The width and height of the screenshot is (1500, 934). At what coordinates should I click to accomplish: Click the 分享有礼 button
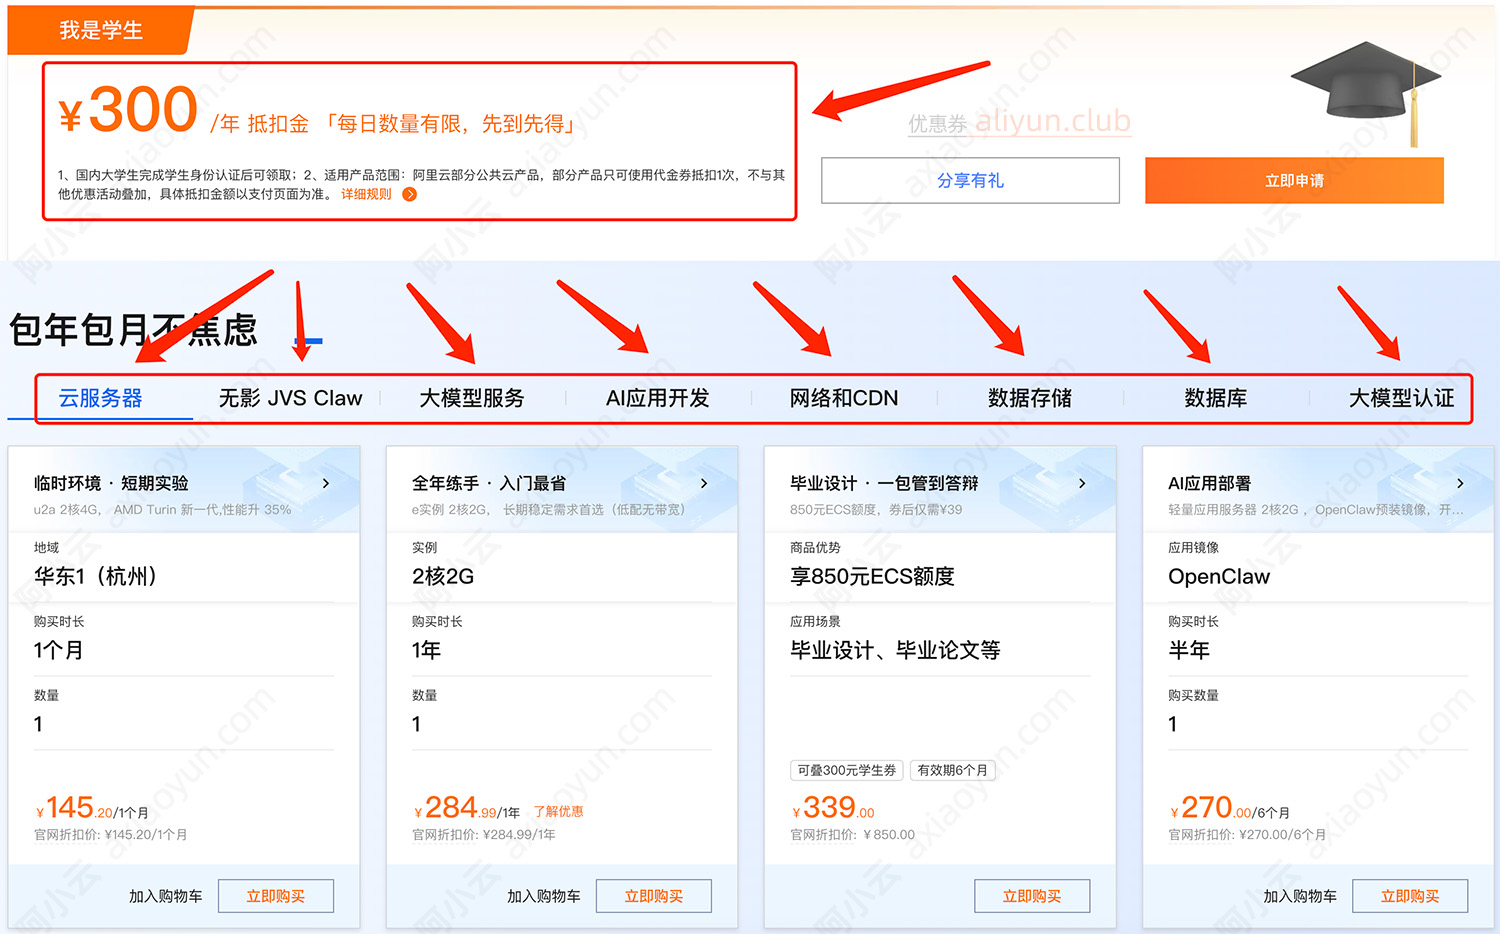[970, 180]
